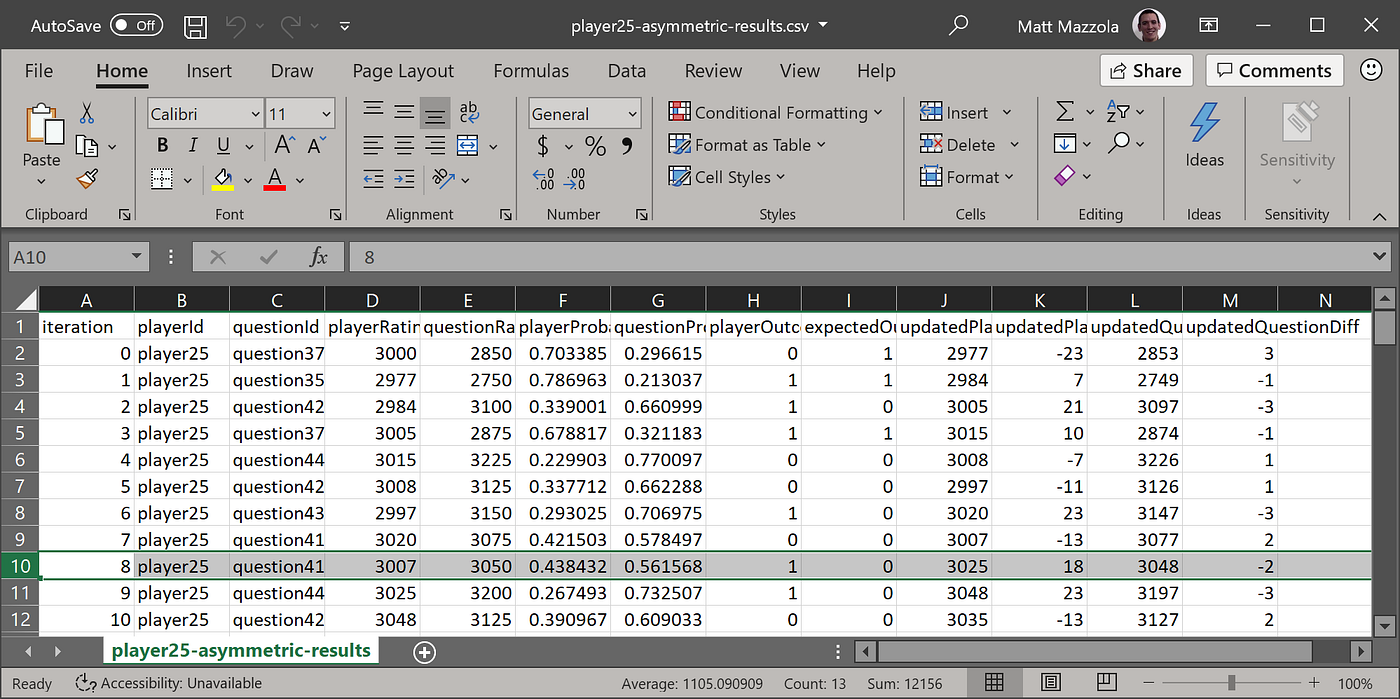
Task: Apply Merge and Center to cells
Action: pos(468,145)
